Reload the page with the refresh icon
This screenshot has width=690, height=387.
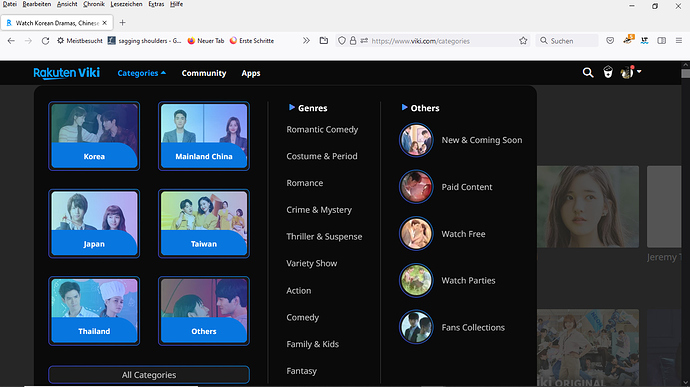pyautogui.click(x=45, y=41)
